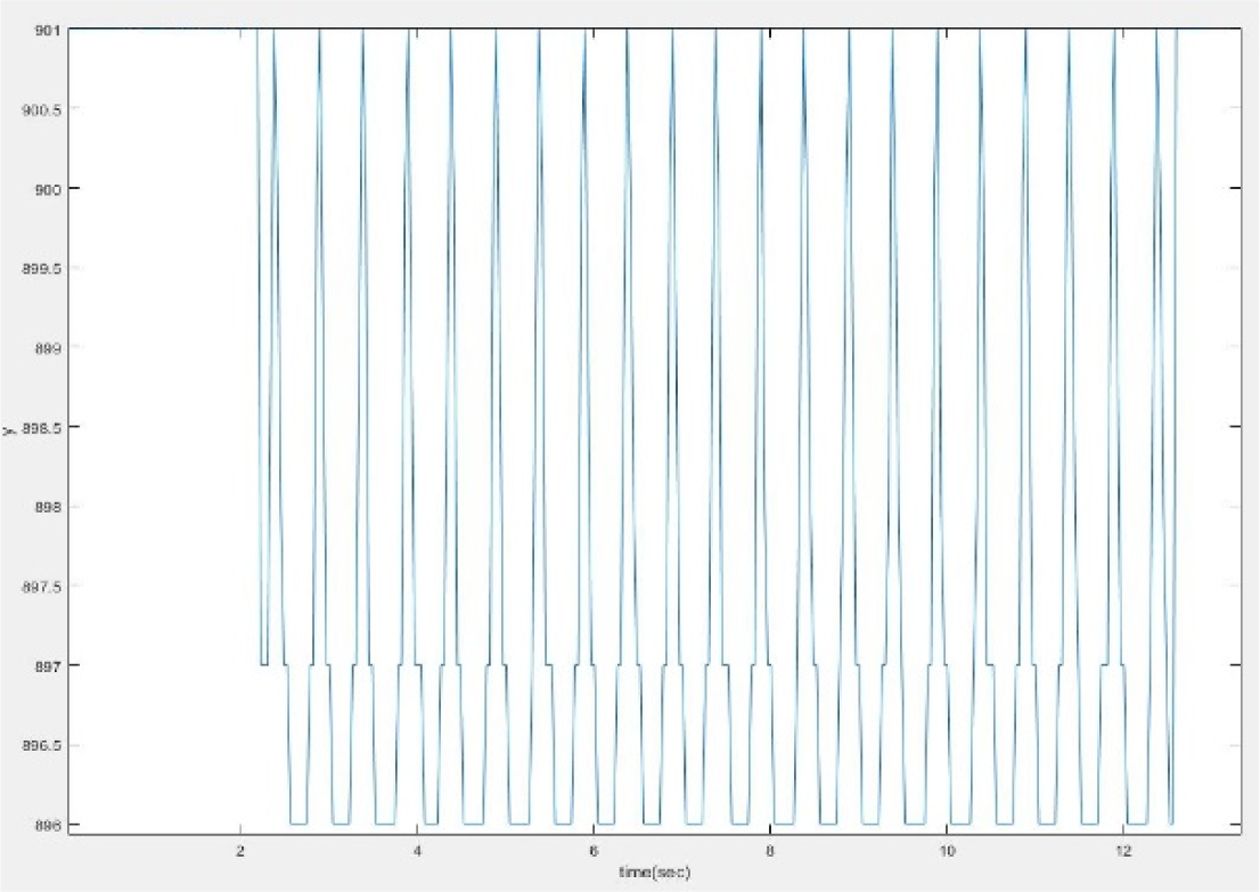Click the 899.5 y-axis tick label
This screenshot has height=892, width=1260.
tap(45, 269)
